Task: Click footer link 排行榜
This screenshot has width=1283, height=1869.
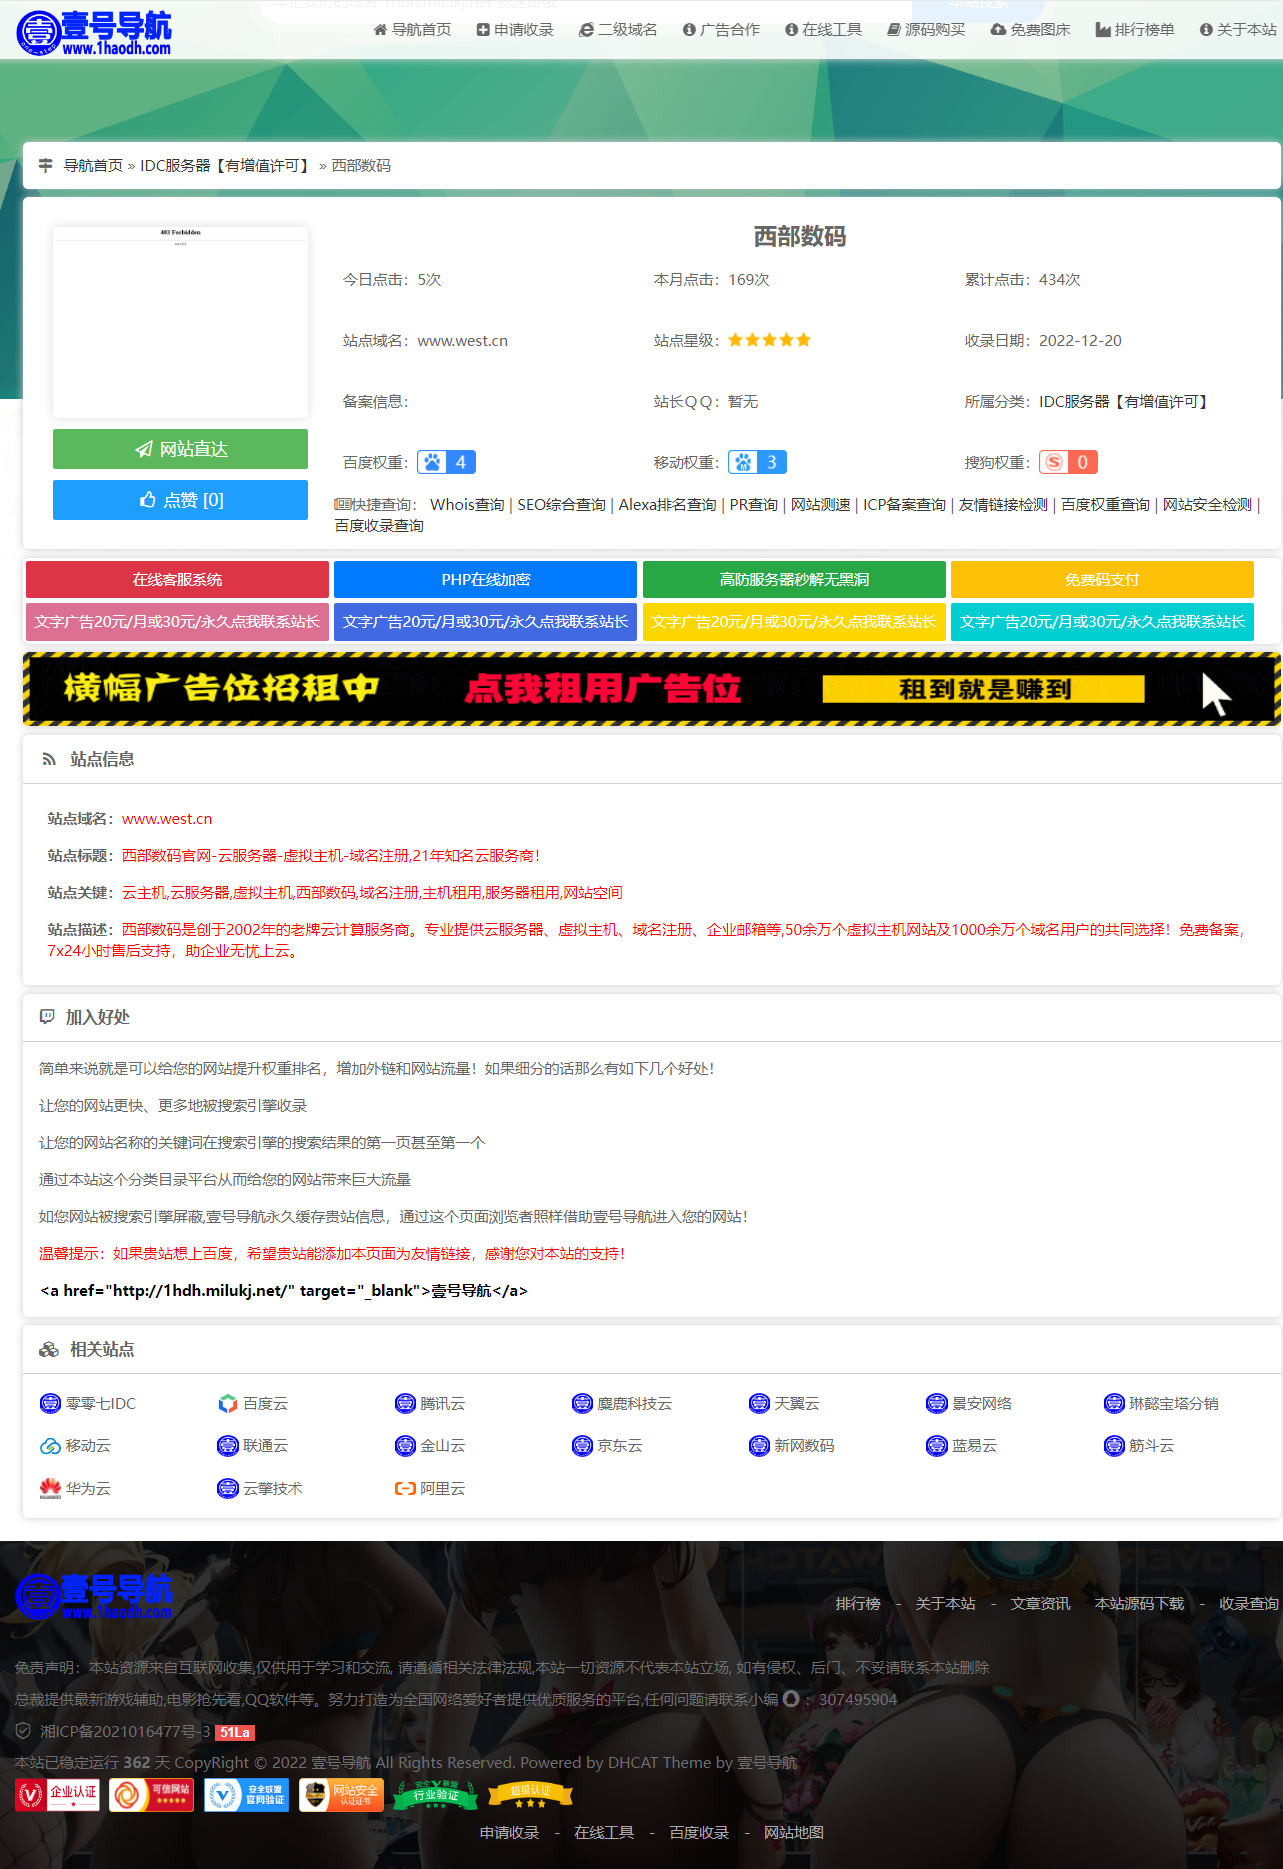Action: click(x=858, y=1604)
